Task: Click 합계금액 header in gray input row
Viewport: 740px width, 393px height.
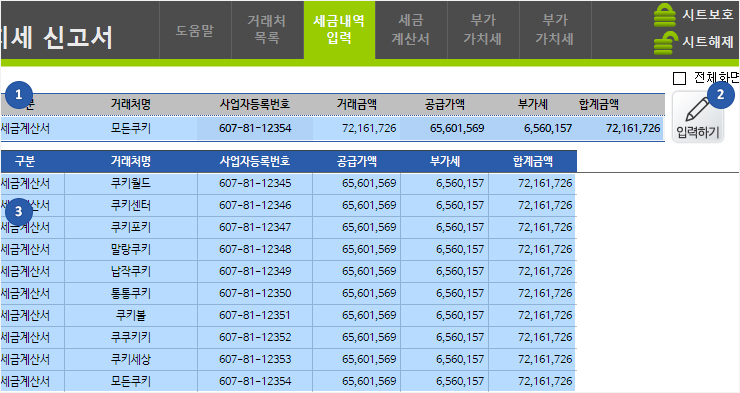Action: pos(599,104)
